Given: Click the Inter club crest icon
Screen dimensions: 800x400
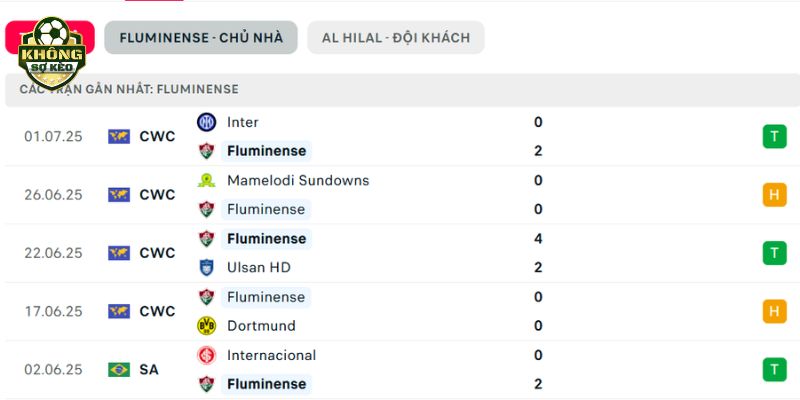Looking at the screenshot, I should [207, 122].
